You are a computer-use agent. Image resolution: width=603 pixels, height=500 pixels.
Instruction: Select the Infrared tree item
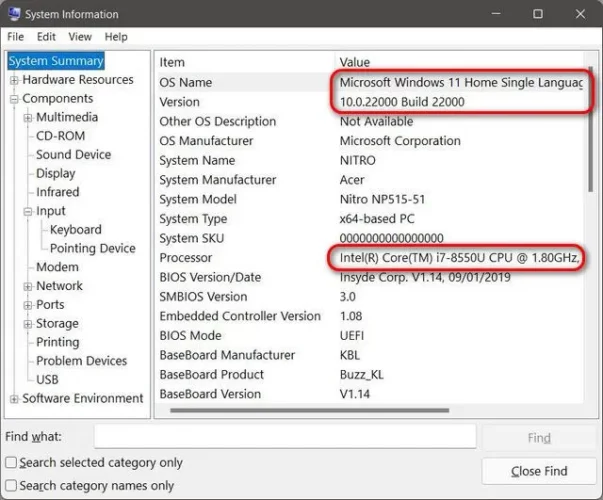pos(58,192)
